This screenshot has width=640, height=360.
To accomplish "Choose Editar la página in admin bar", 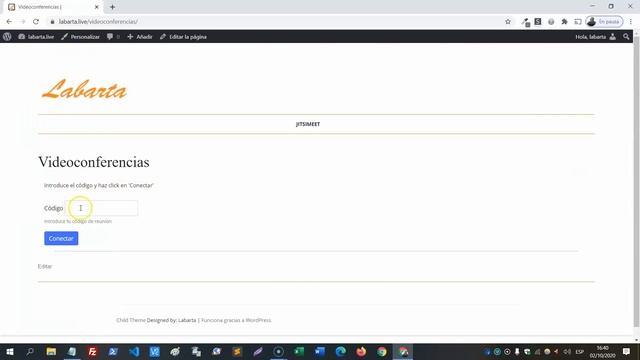I will [x=183, y=37].
